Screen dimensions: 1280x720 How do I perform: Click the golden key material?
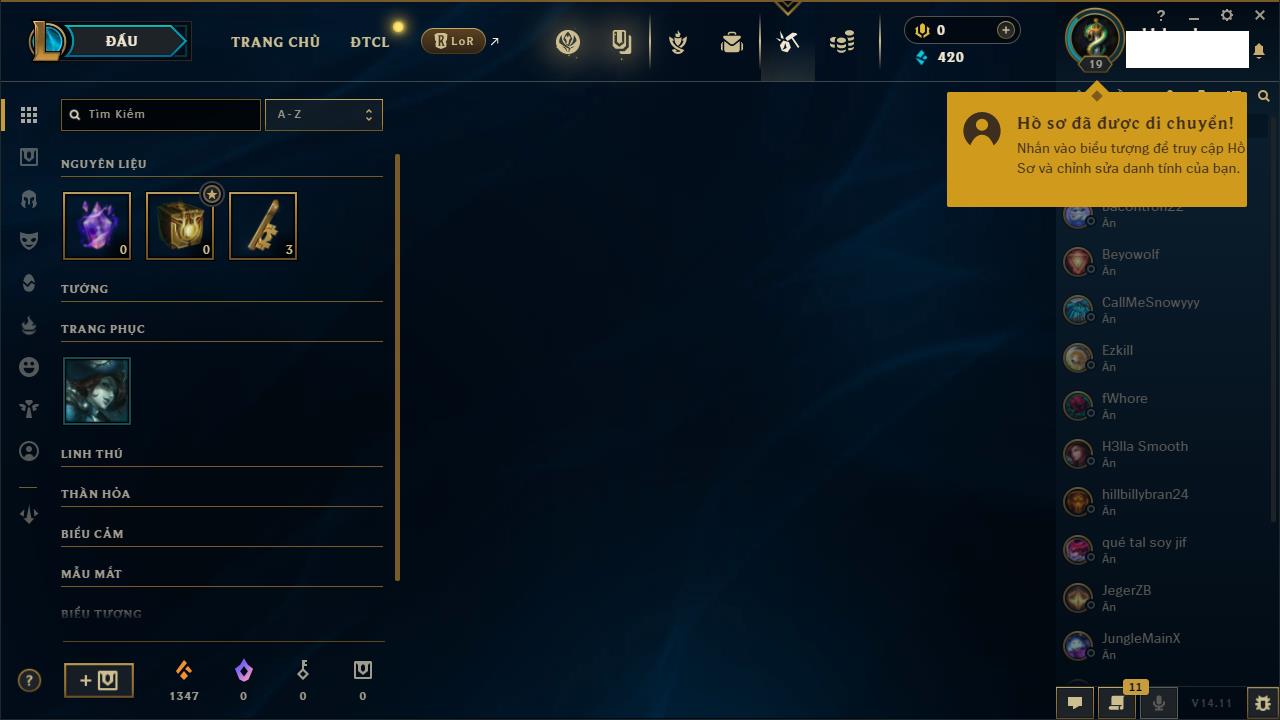click(263, 226)
